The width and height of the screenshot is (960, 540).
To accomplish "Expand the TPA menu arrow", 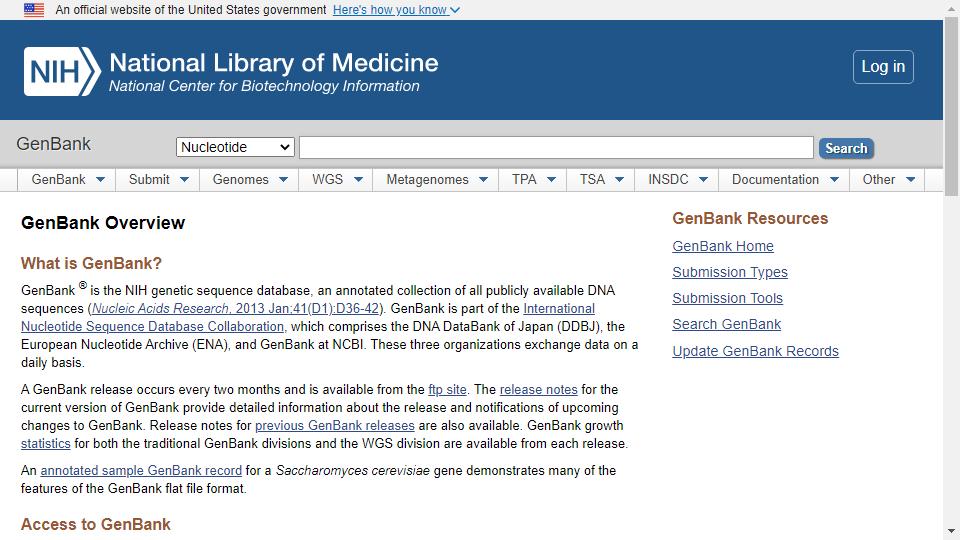I will (x=551, y=179).
